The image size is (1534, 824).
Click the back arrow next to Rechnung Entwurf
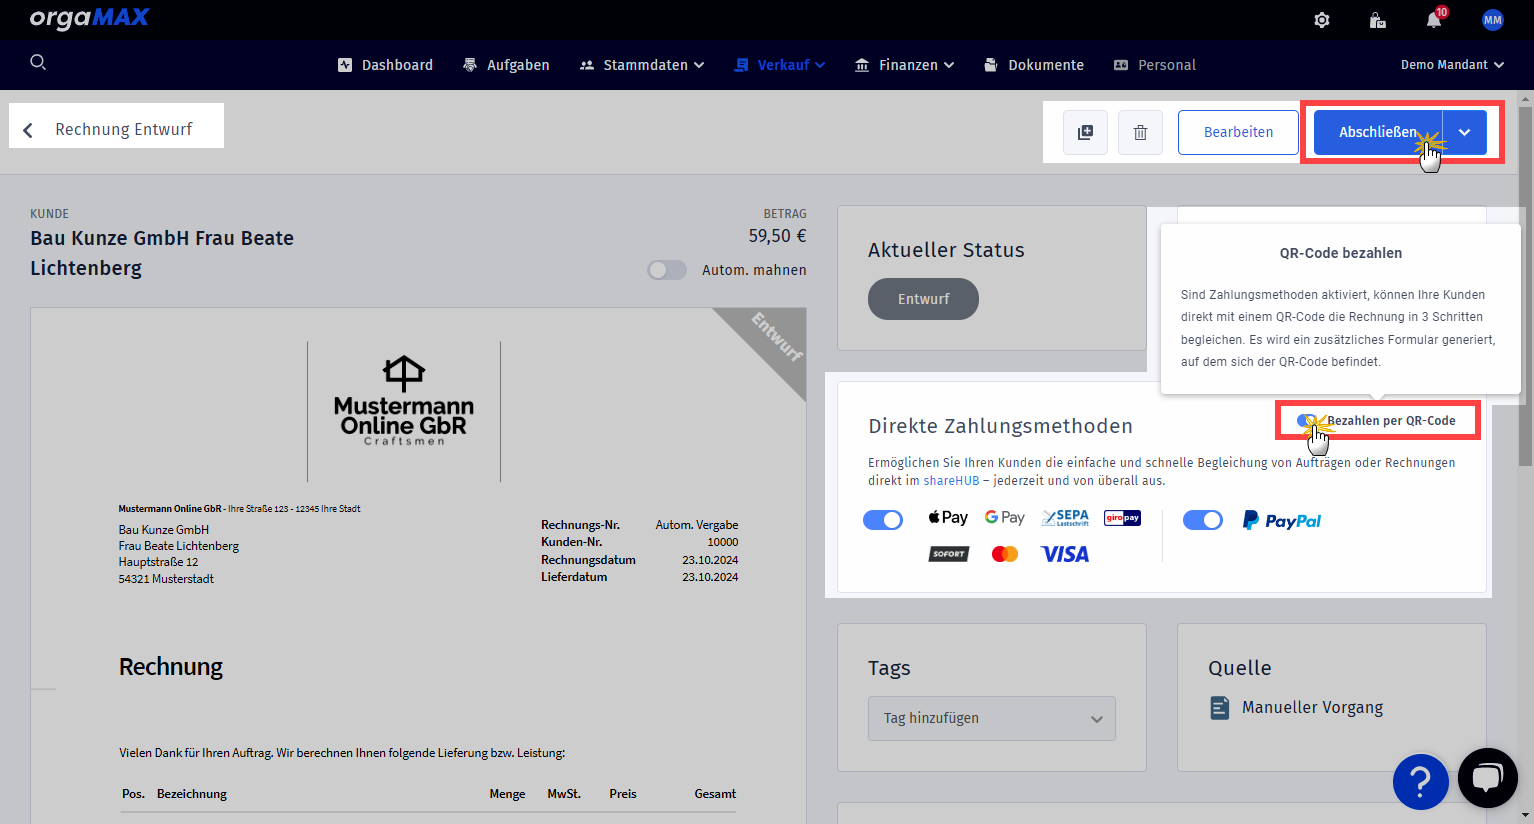click(x=28, y=130)
